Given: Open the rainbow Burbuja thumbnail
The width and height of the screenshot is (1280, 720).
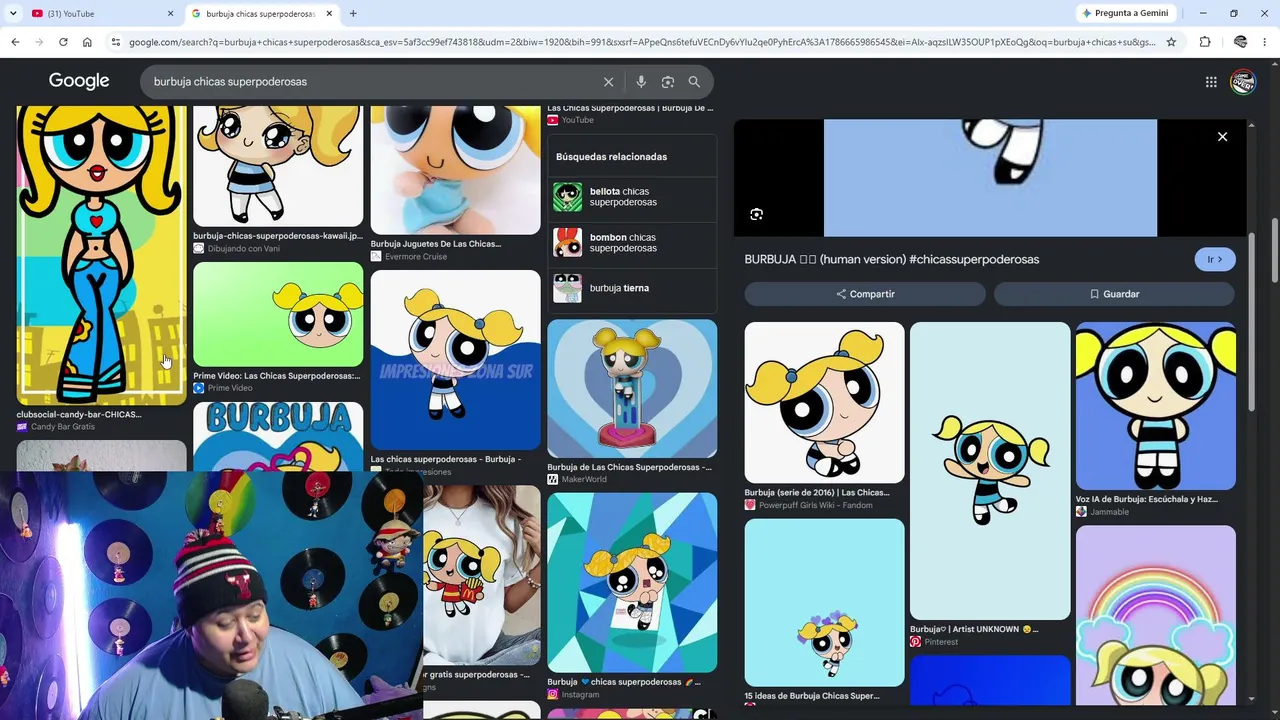Looking at the screenshot, I should 1155,616.
